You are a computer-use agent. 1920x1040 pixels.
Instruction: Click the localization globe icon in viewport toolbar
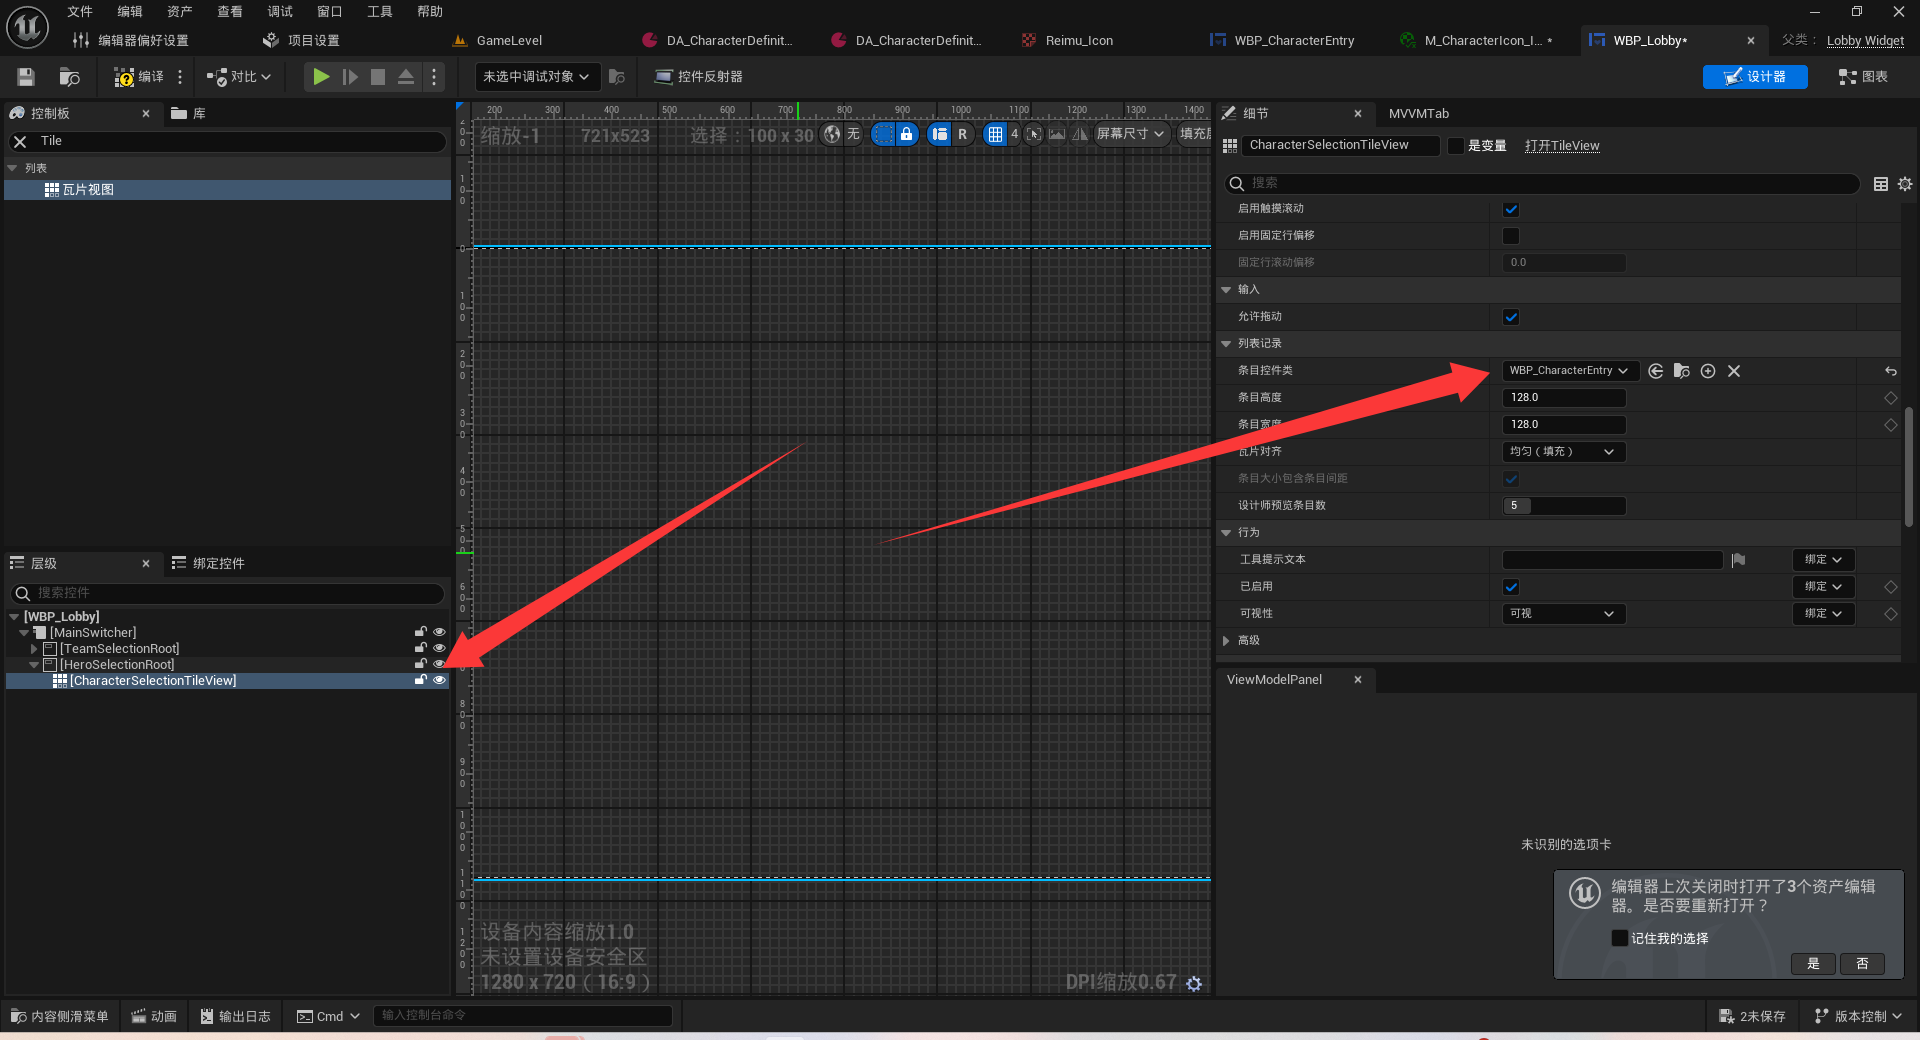pos(832,134)
